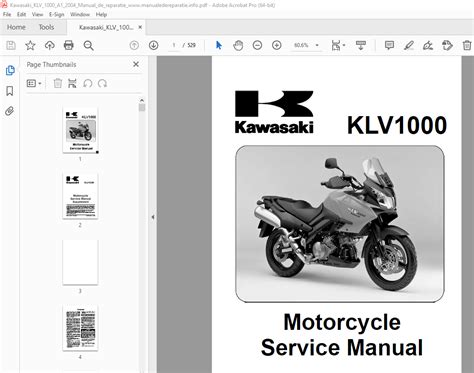
Task: Select the Highlight pen tool
Action: click(409, 45)
